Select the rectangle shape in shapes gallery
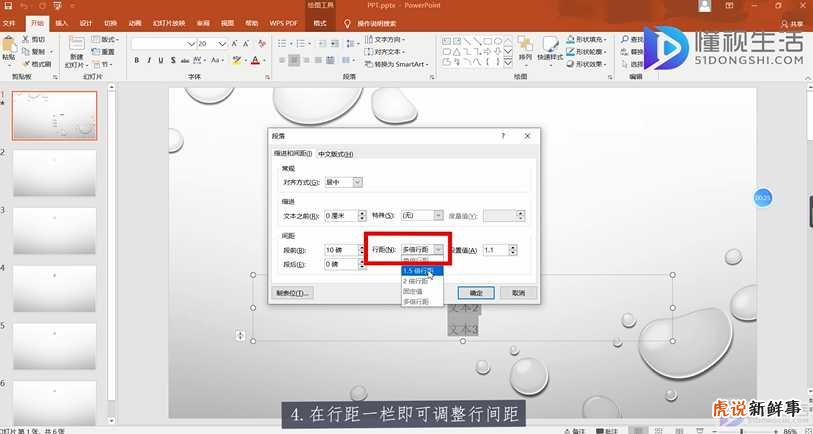Image resolution: width=813 pixels, height=434 pixels. pos(488,41)
